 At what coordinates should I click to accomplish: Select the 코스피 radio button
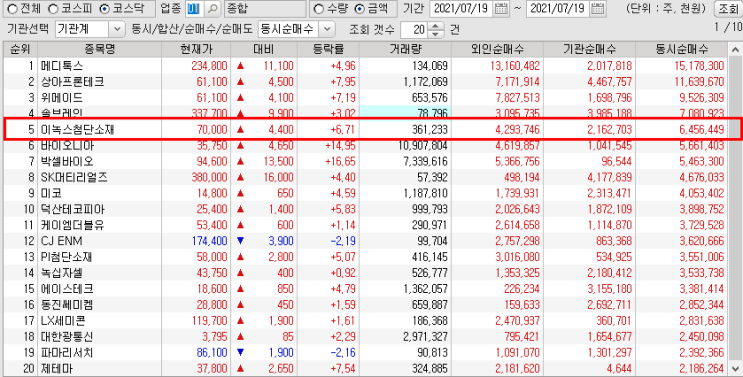53,9
